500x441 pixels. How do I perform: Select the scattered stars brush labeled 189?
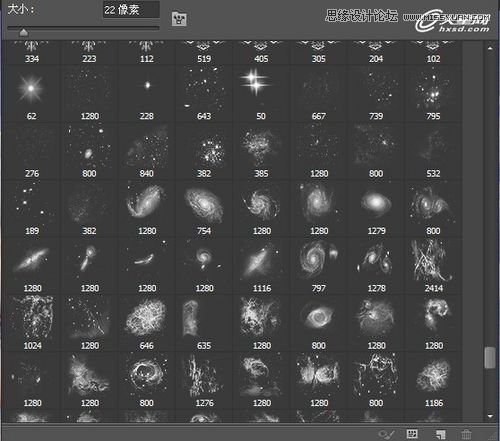(x=32, y=209)
